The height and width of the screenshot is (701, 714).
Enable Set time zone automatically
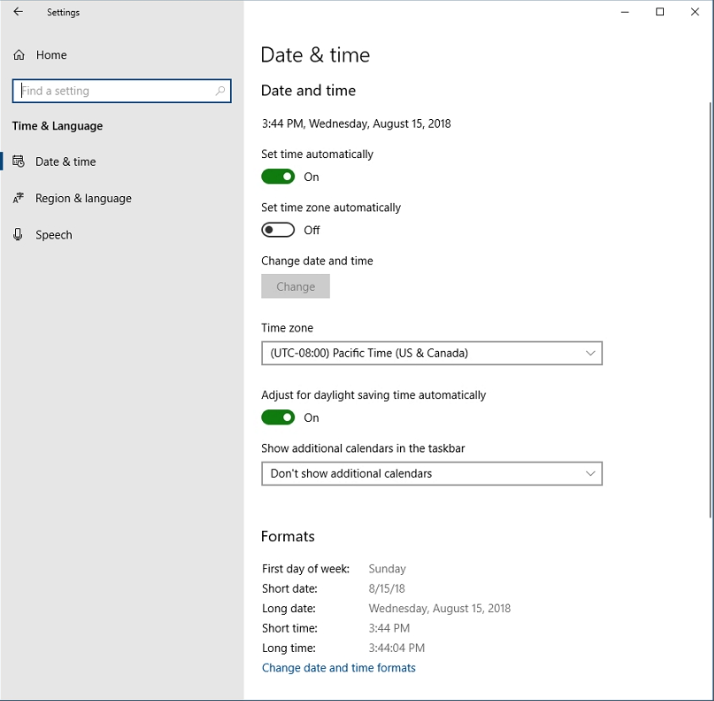point(278,230)
